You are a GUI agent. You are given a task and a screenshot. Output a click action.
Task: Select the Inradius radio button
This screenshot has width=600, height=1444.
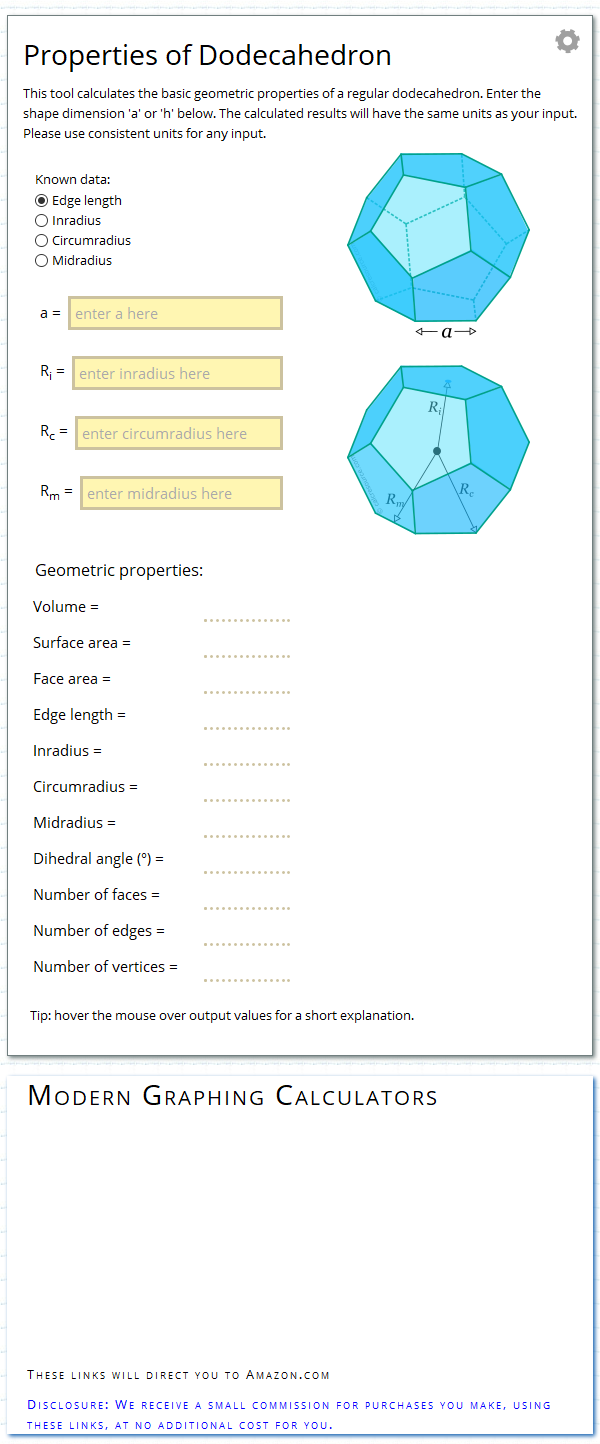click(41, 220)
